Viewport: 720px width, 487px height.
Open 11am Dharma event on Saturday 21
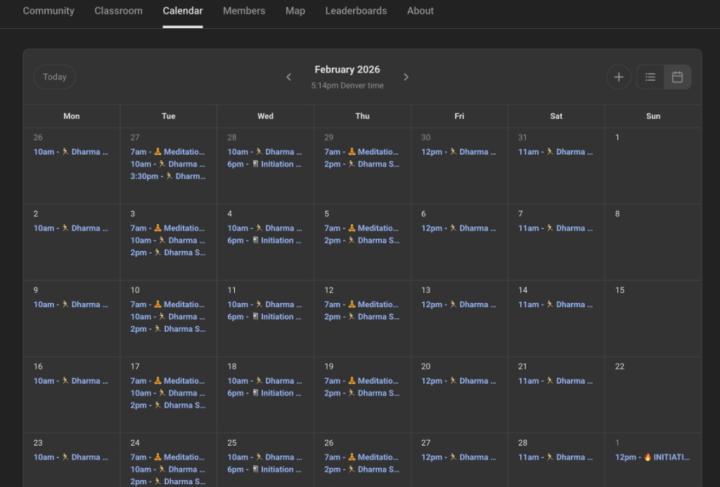556,381
